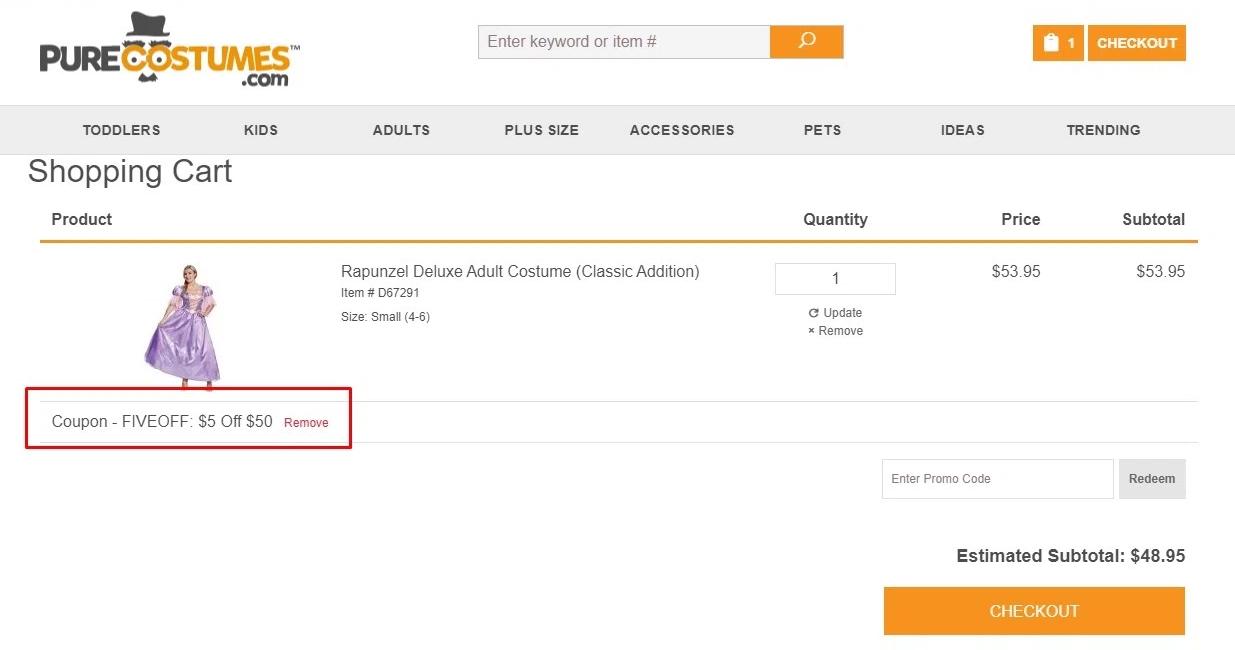Click the PureCostumes.com logo
This screenshot has width=1235, height=650.
170,50
